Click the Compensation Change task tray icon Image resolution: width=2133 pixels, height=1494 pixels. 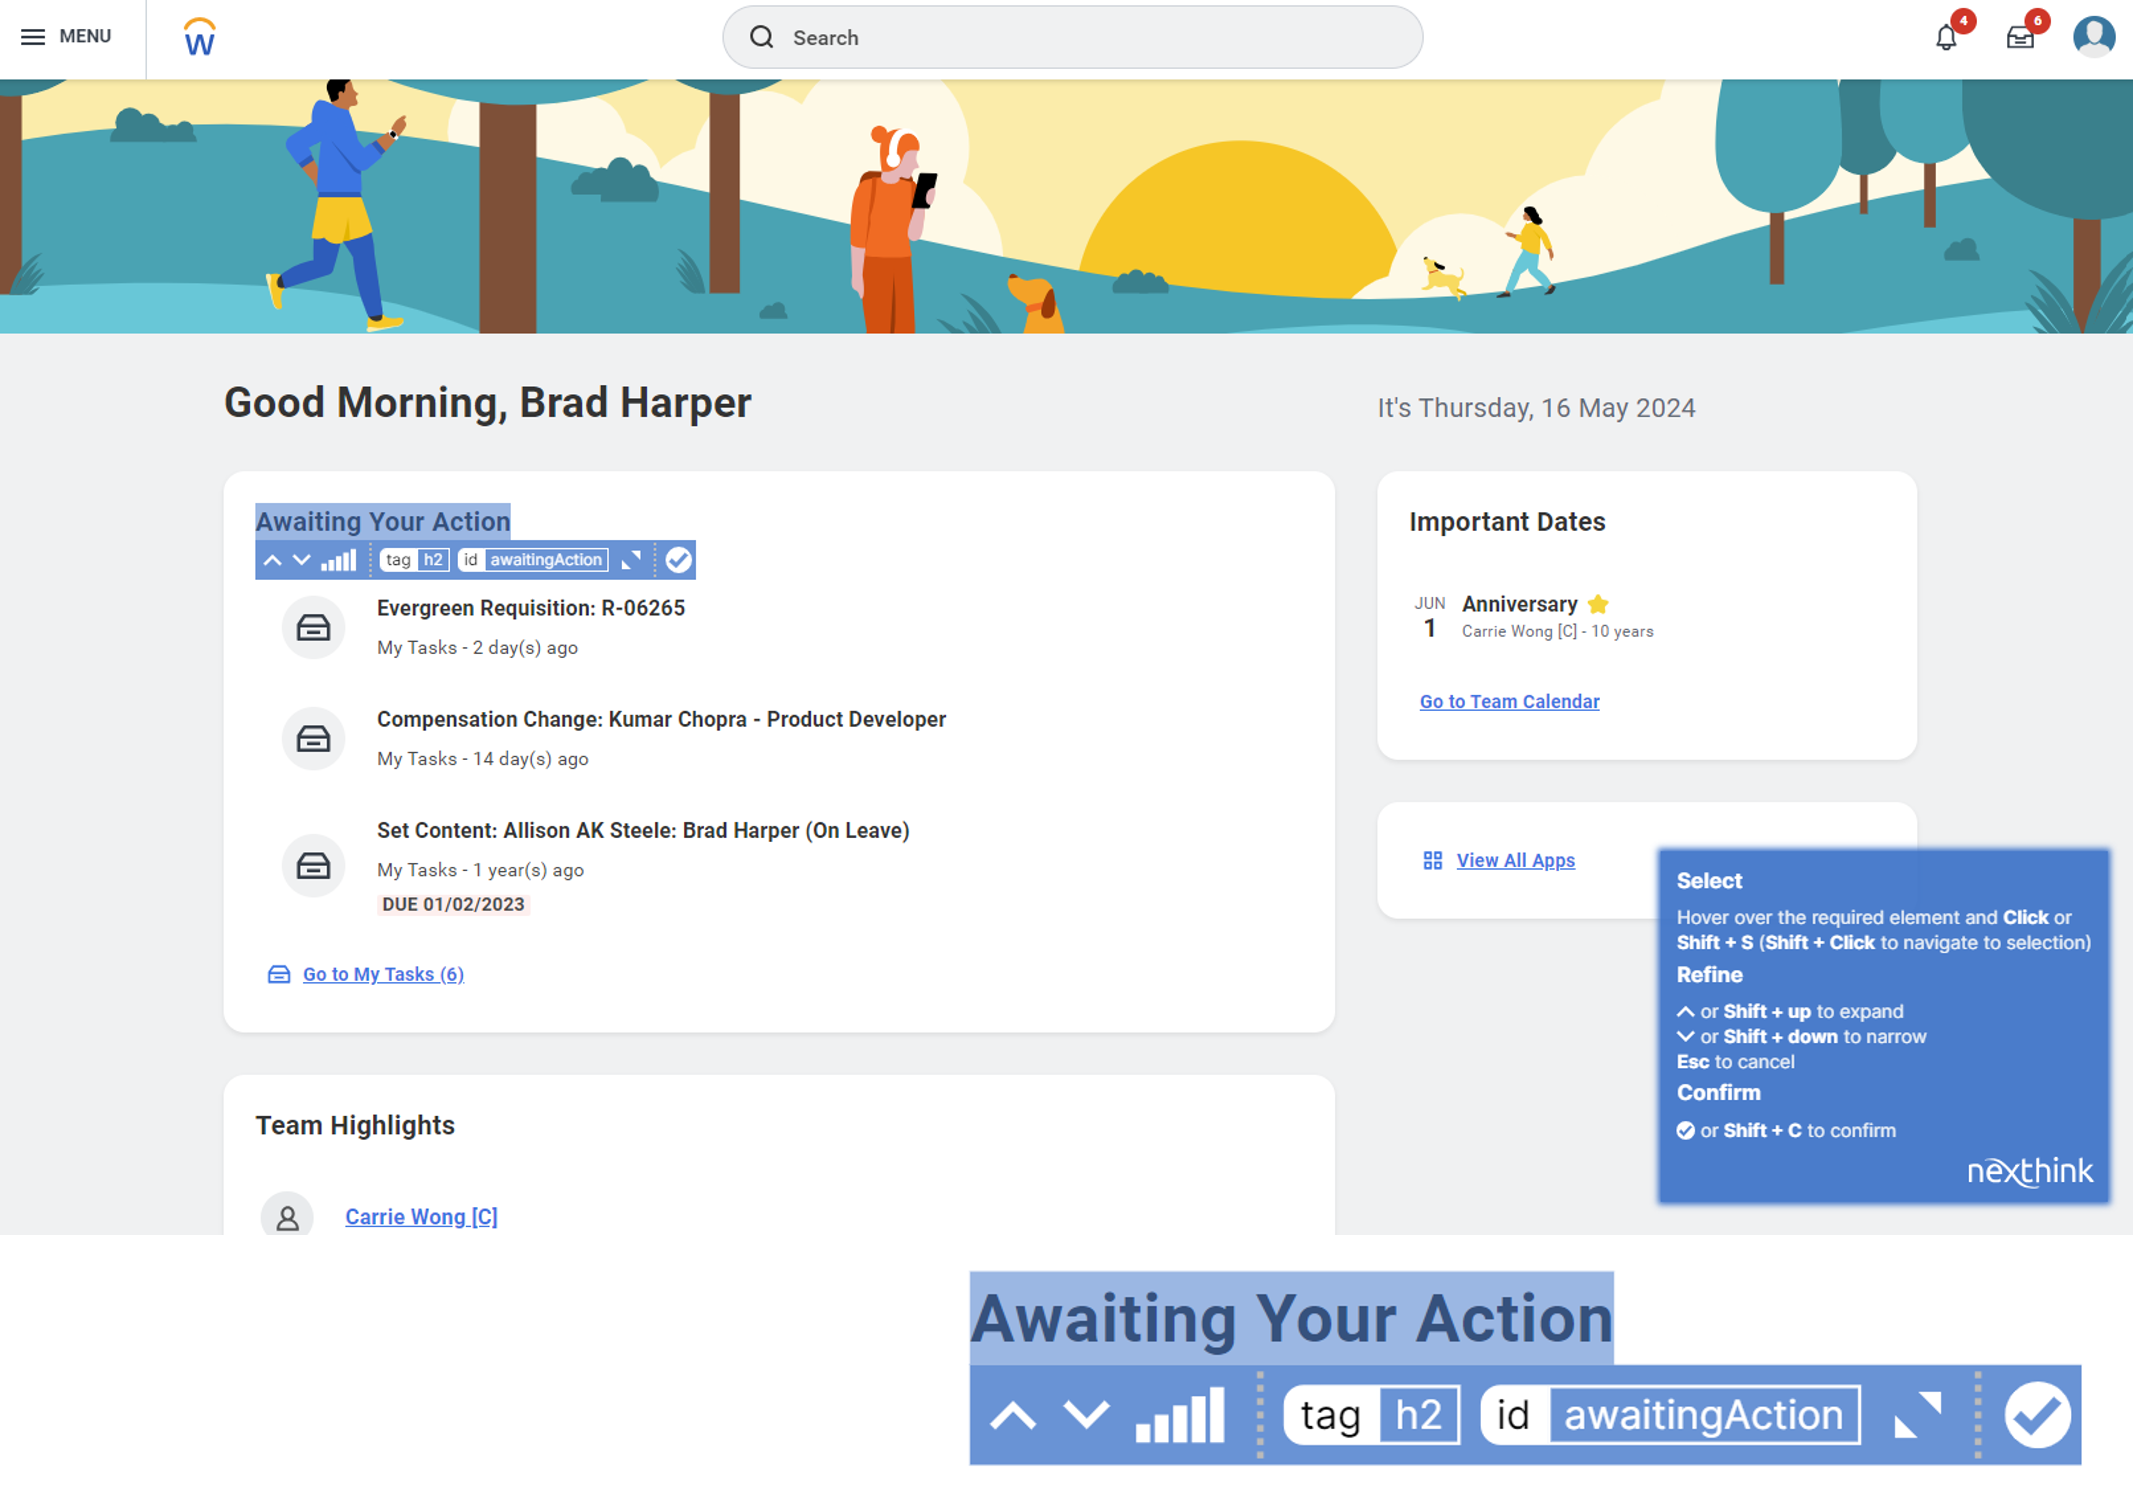313,738
